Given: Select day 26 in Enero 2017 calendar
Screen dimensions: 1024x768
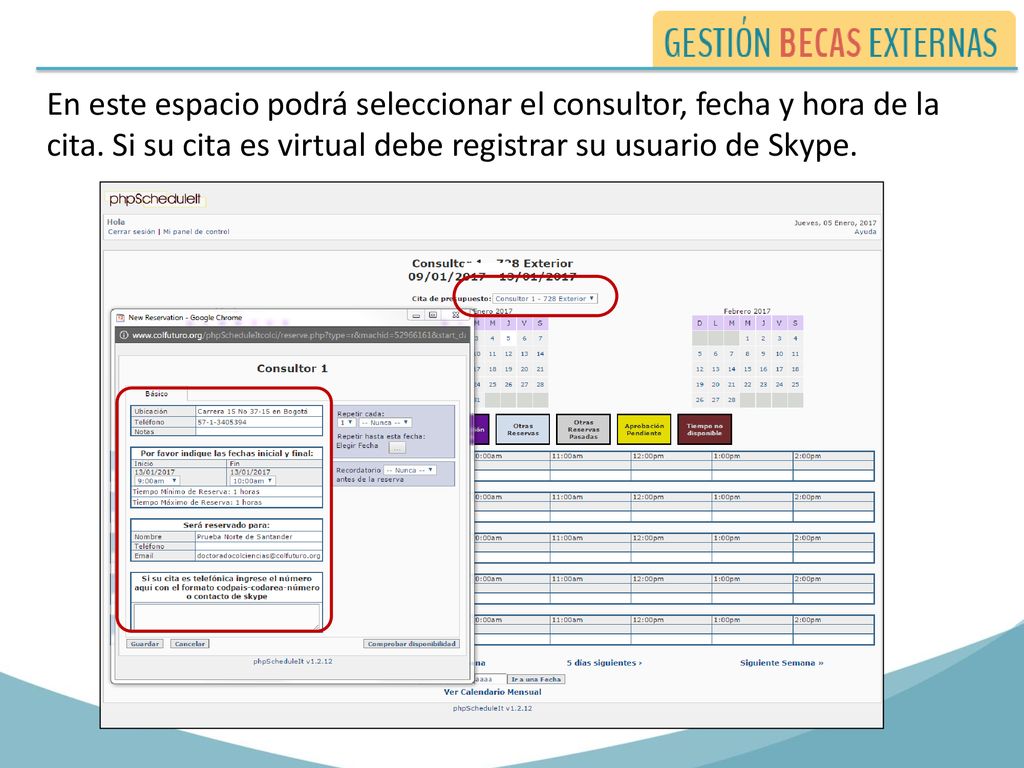Looking at the screenshot, I should (x=508, y=385).
